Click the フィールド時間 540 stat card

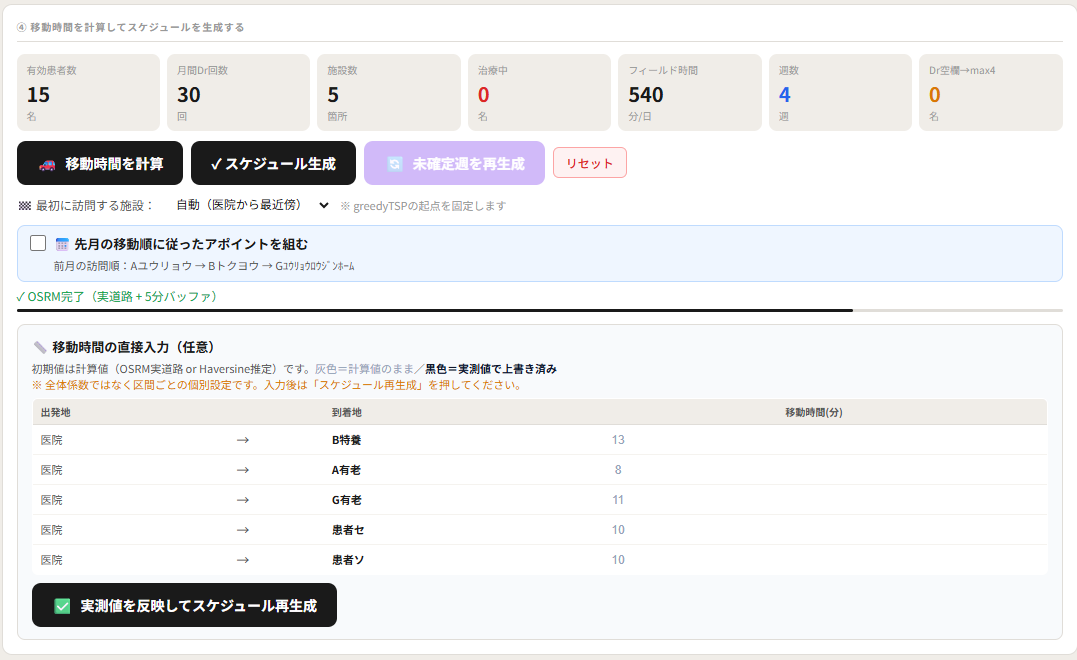coord(690,93)
